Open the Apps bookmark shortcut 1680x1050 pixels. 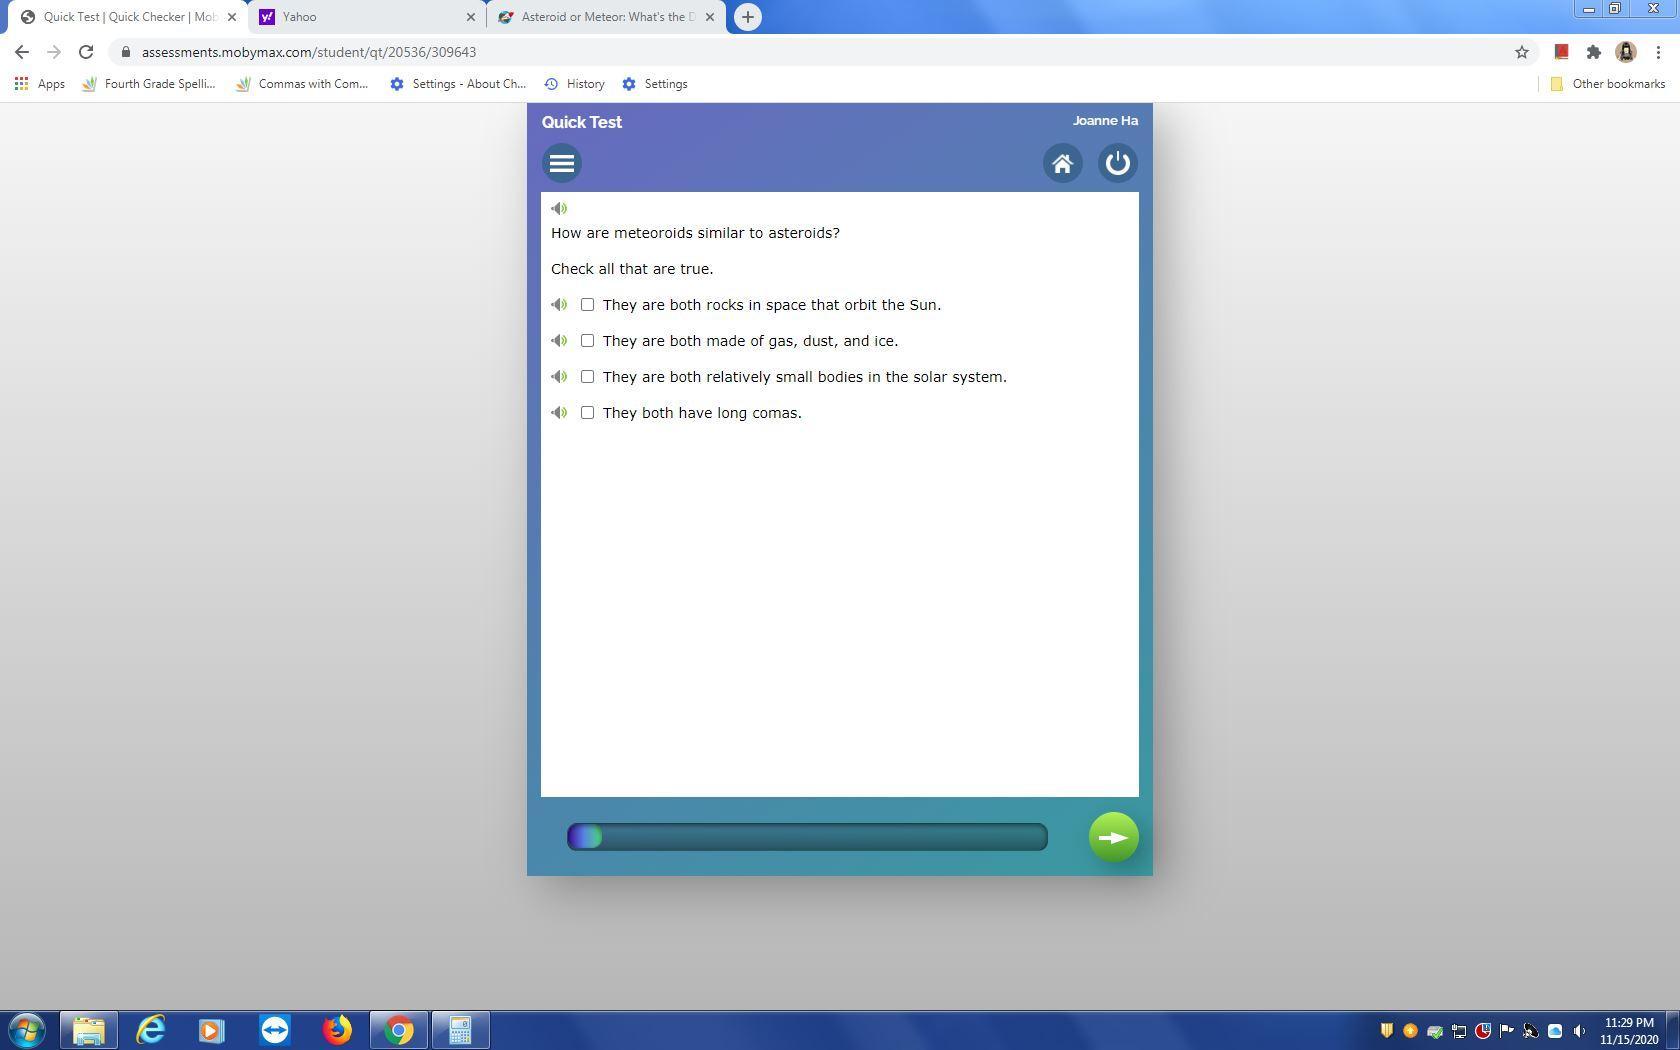coord(40,84)
